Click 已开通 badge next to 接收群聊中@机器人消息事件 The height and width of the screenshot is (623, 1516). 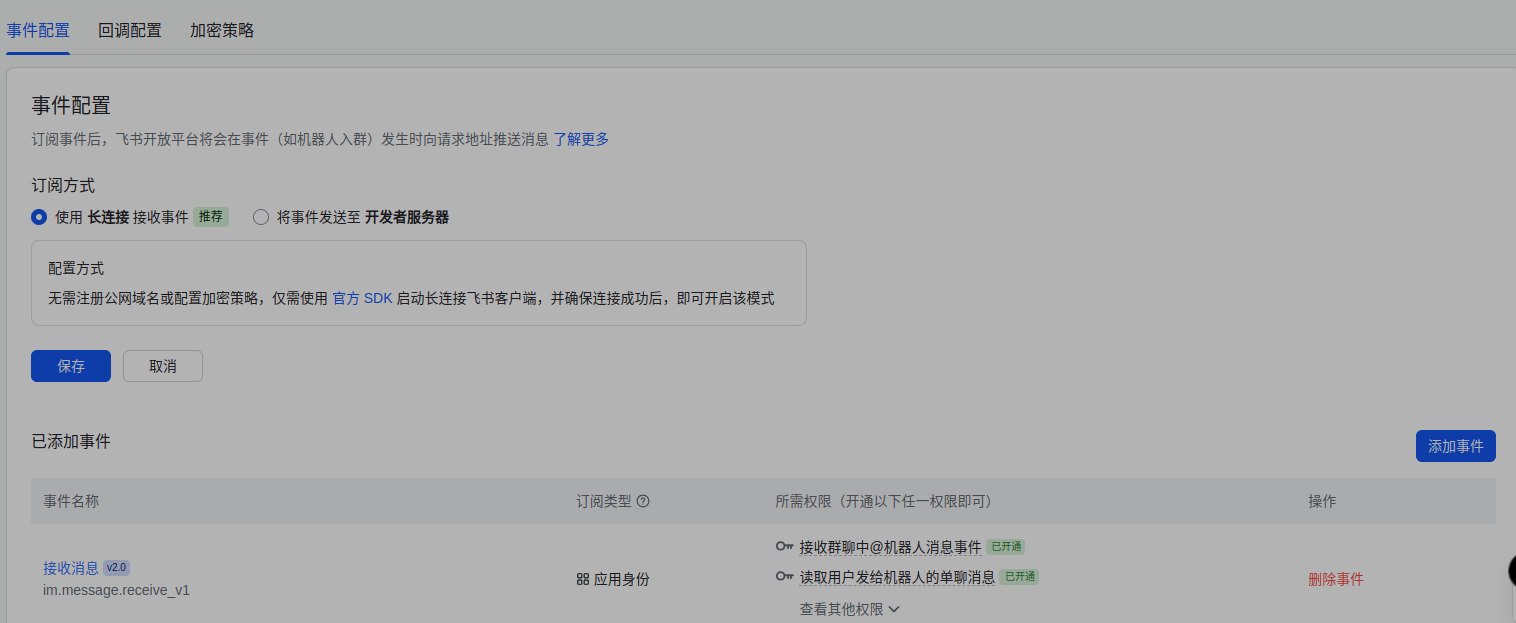1005,547
